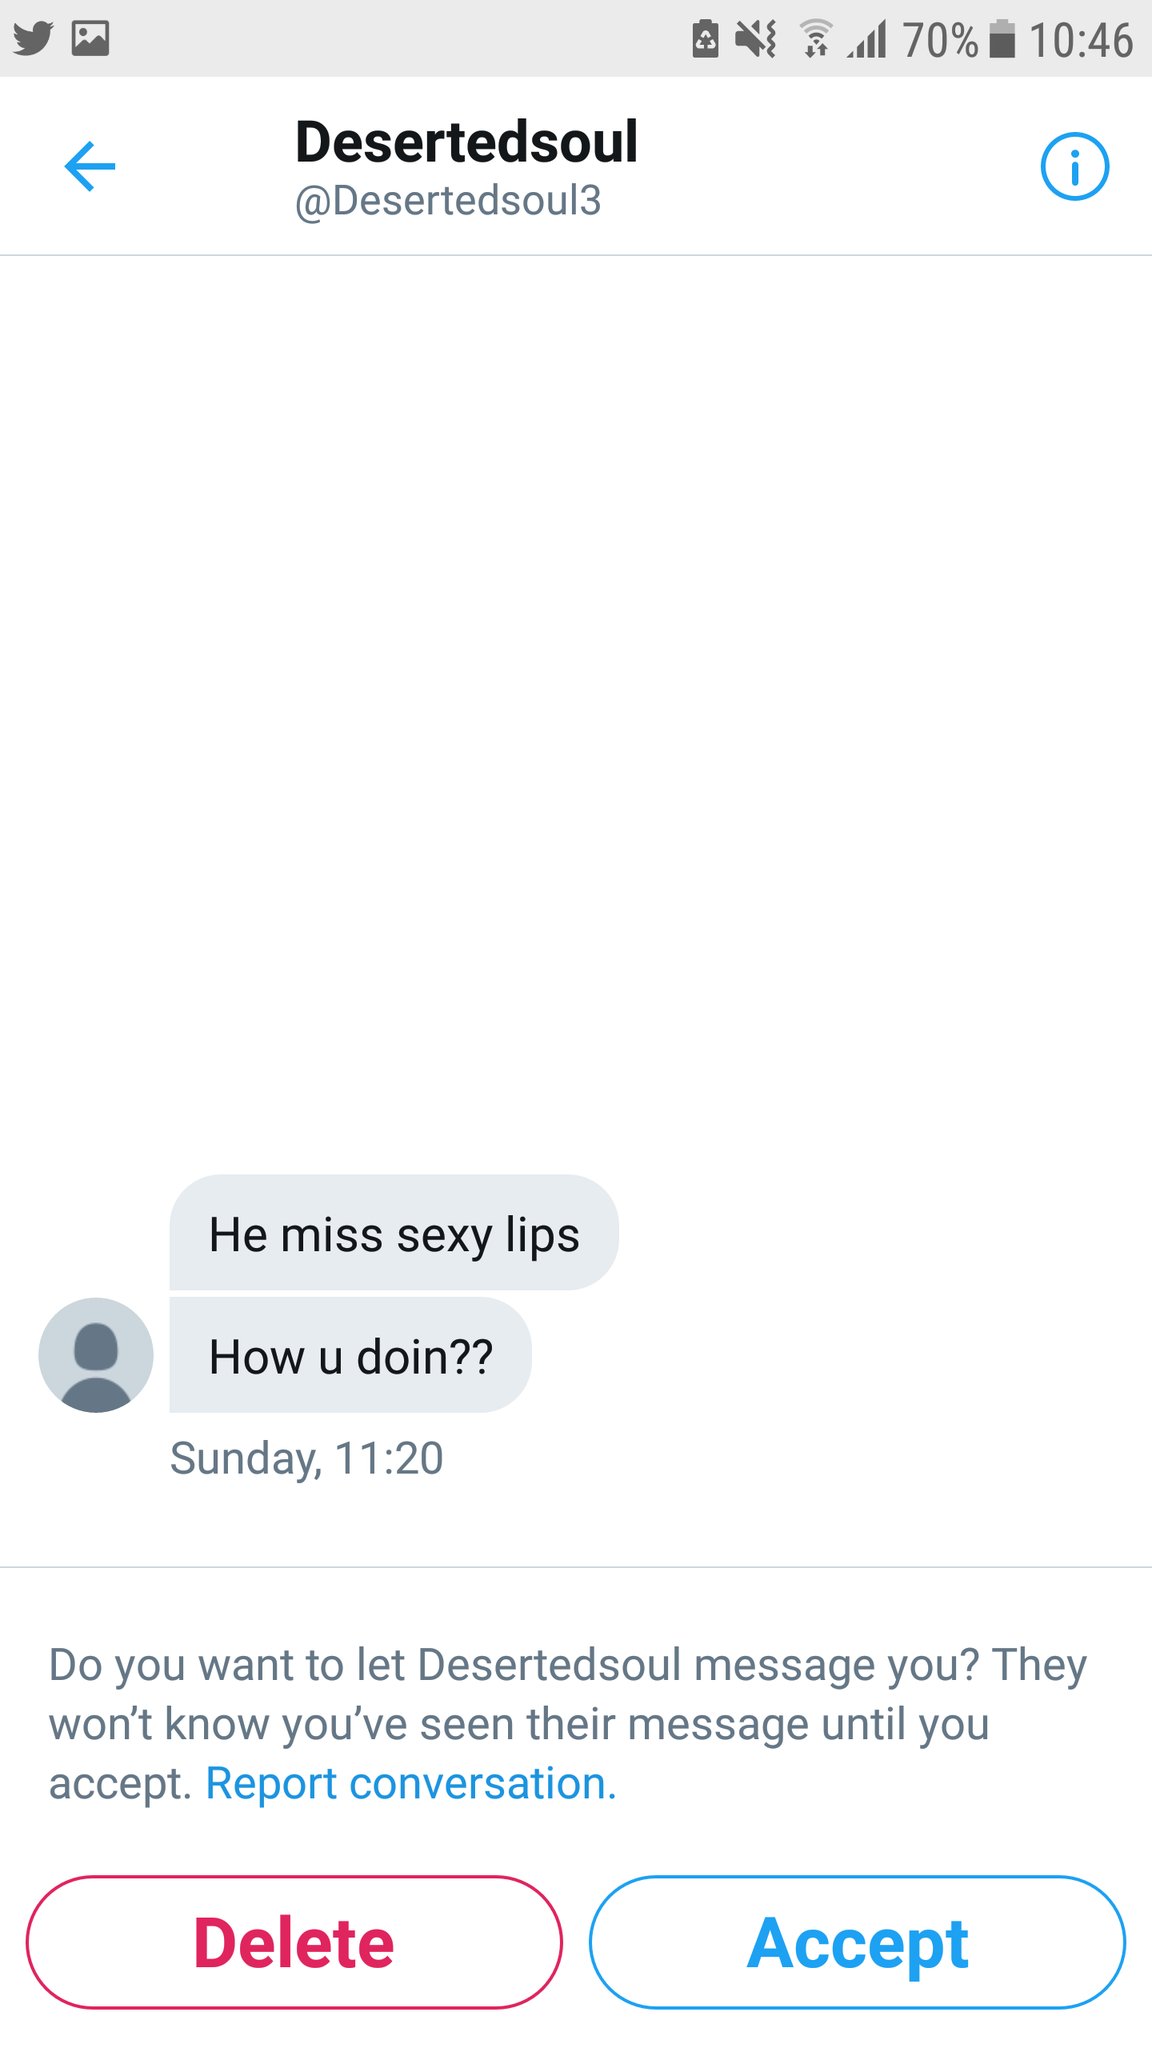Tap the signal strength icon
1152x2048 pixels.
pyautogui.click(x=868, y=40)
